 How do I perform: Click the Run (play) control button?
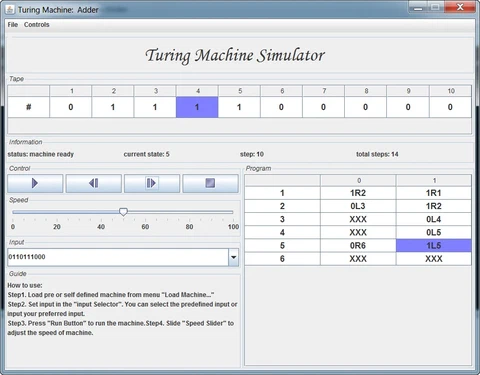(35, 183)
